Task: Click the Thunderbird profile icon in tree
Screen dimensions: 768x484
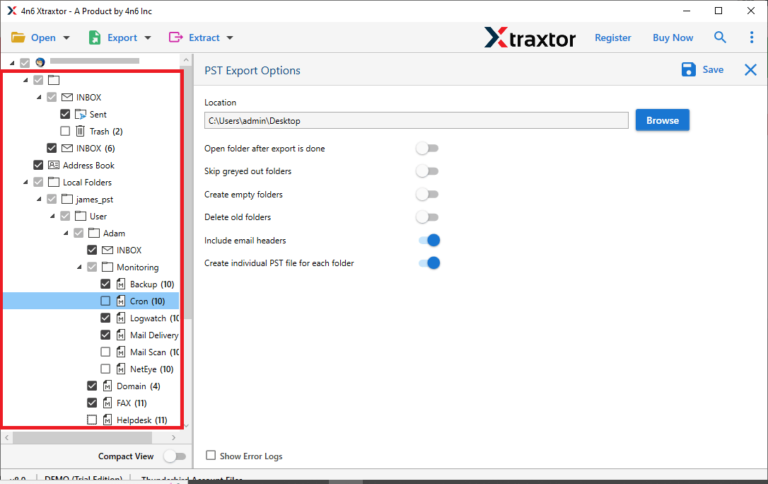Action: [40, 62]
